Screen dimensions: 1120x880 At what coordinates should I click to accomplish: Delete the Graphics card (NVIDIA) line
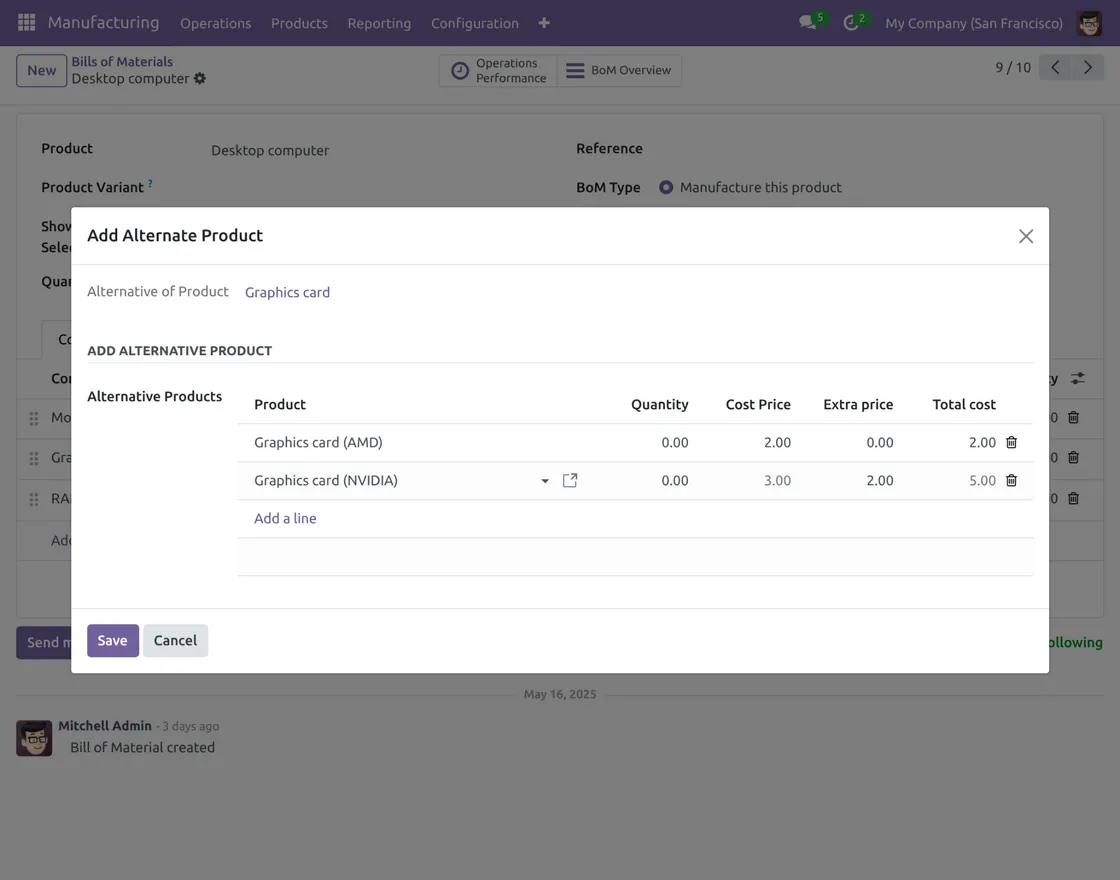click(x=1011, y=480)
